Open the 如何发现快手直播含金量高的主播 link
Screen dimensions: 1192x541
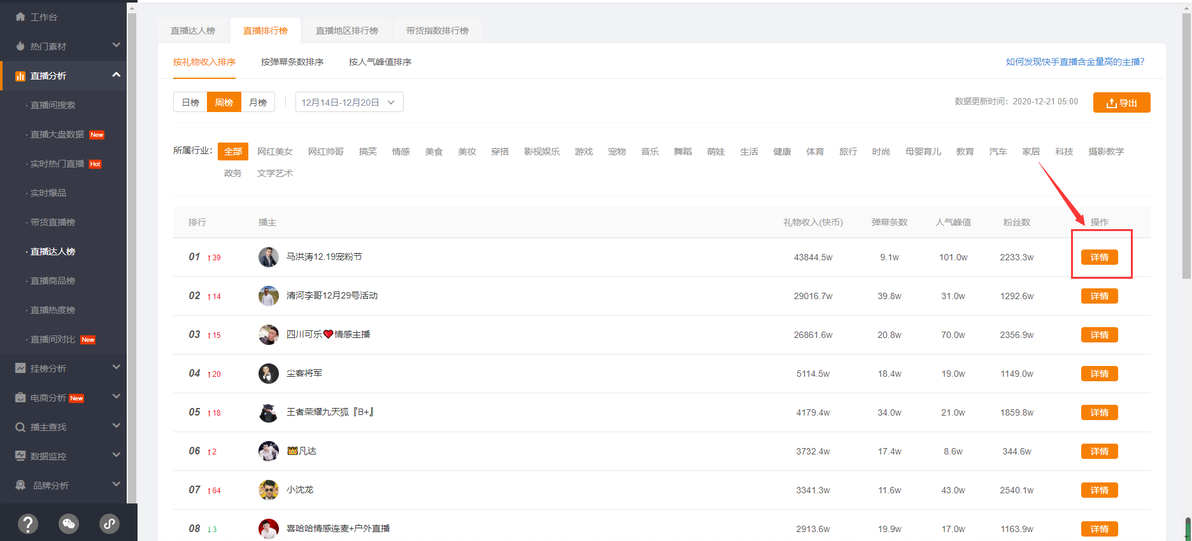1074,62
